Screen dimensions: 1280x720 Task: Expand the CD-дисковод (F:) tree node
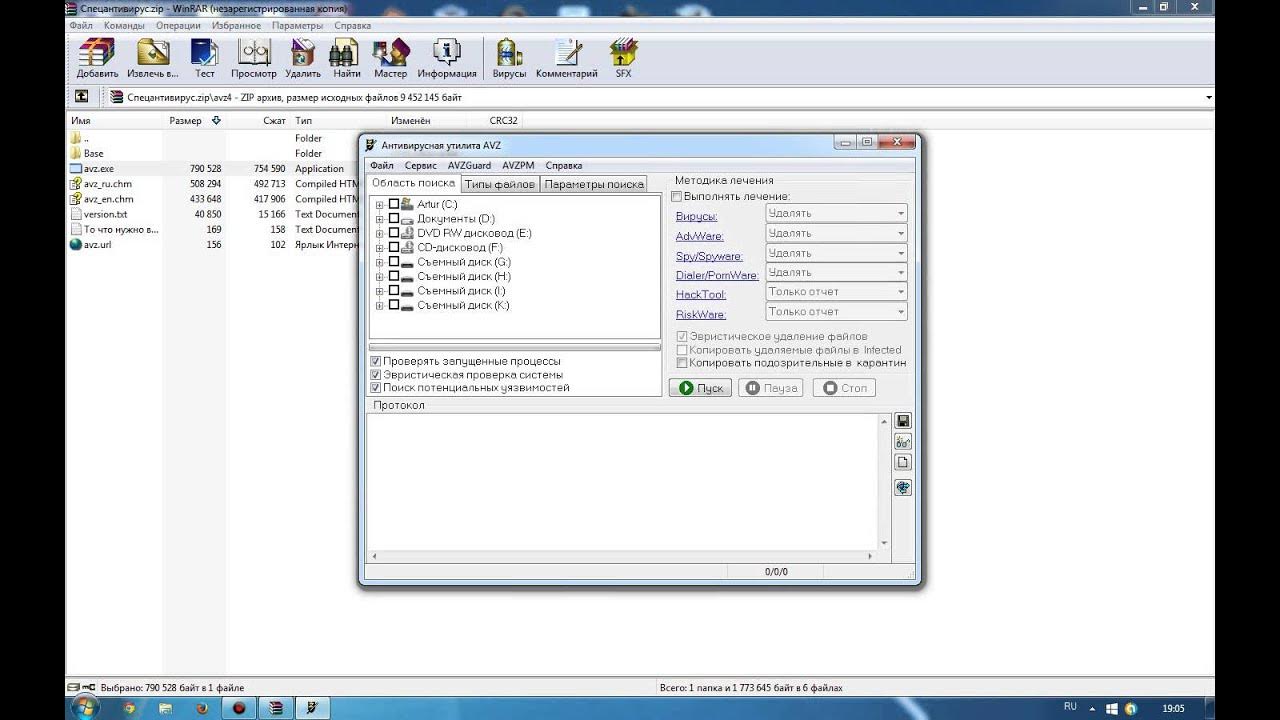click(380, 248)
